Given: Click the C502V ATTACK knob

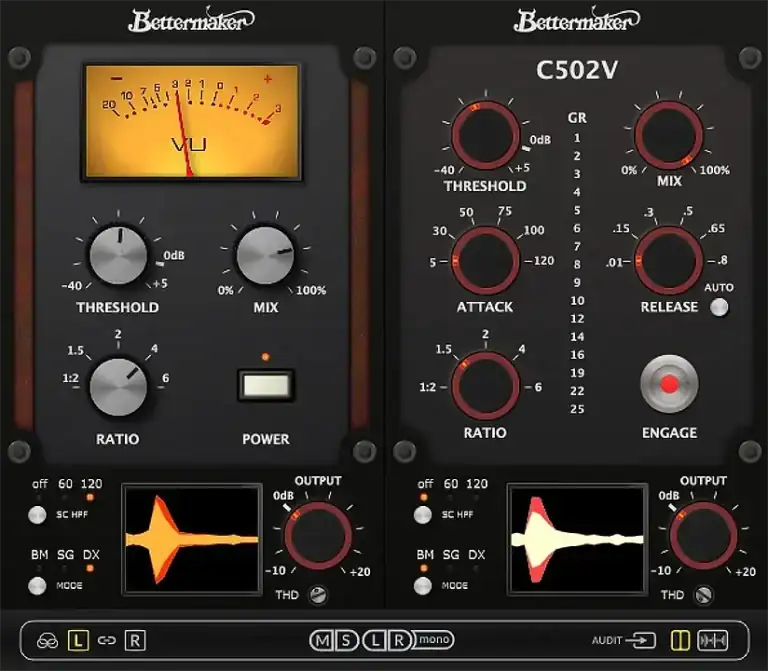Looking at the screenshot, I should [x=485, y=261].
